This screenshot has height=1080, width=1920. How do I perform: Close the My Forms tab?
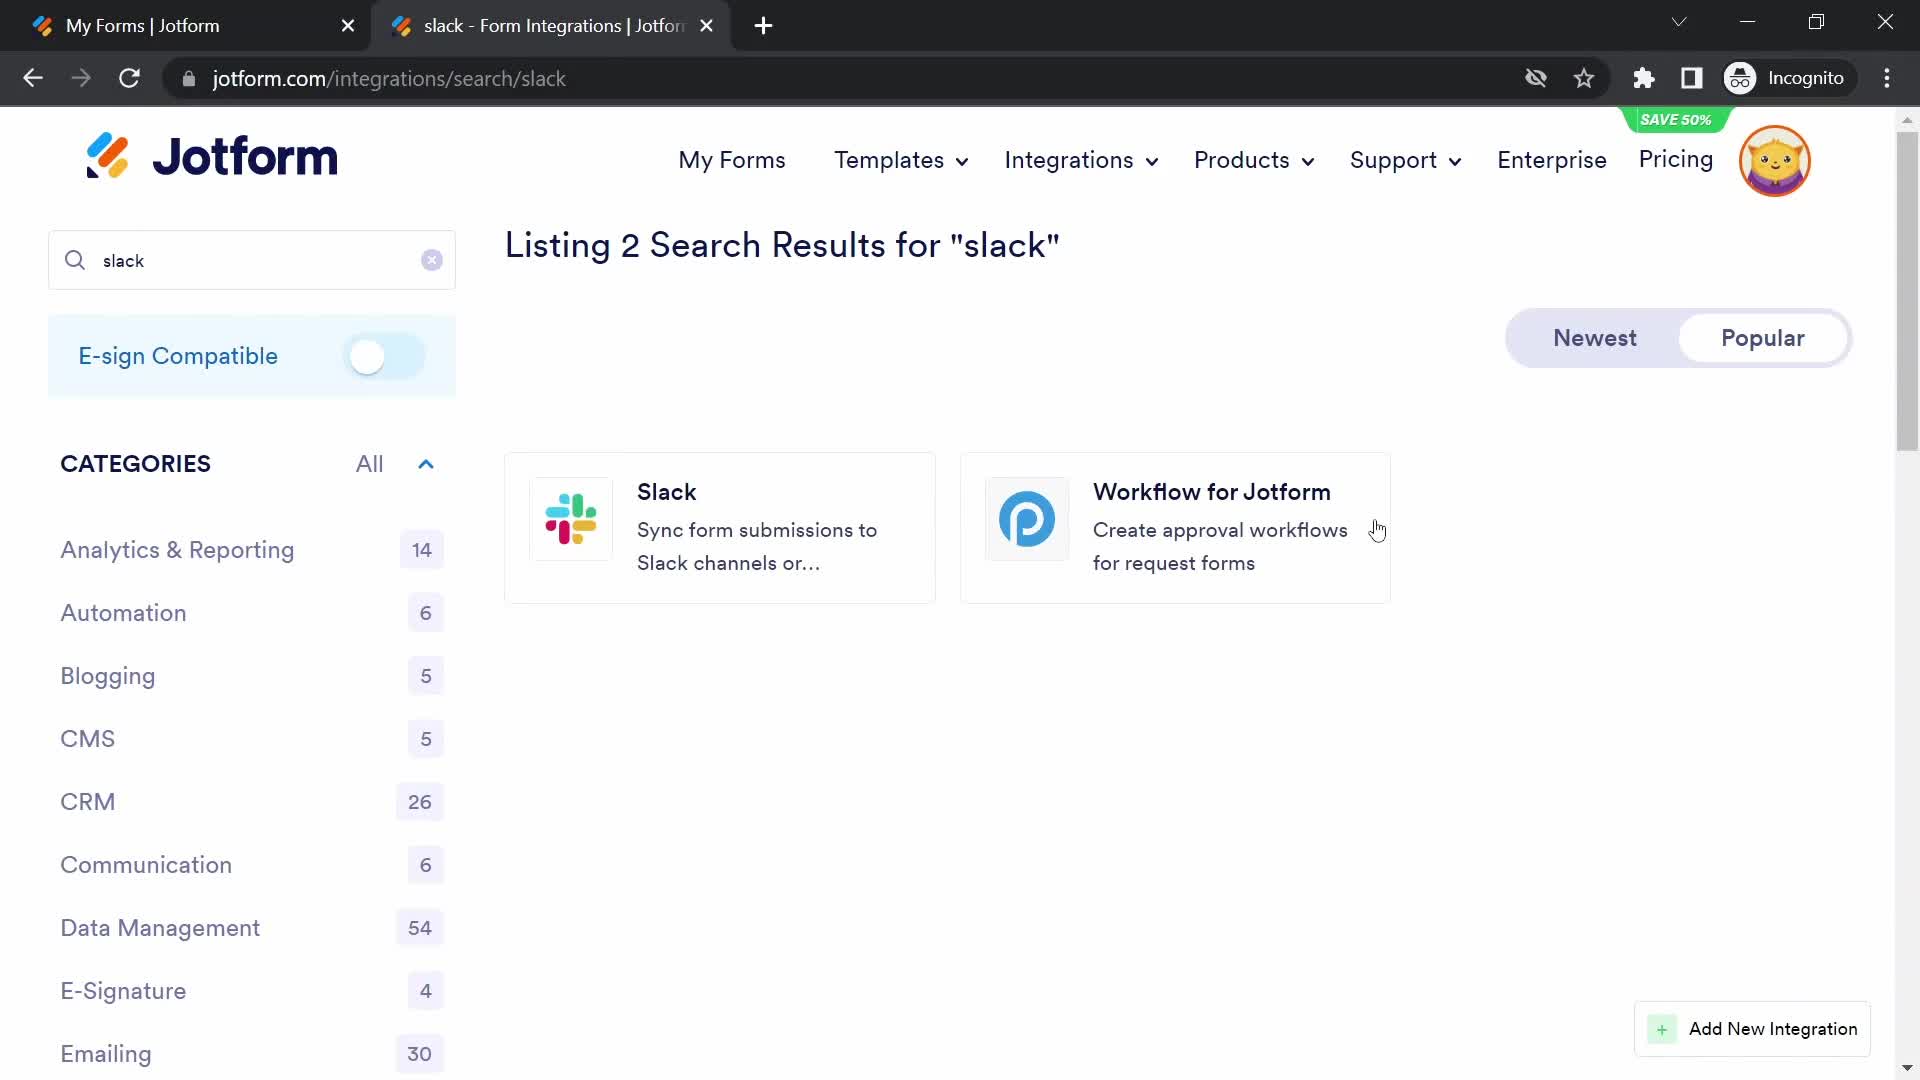click(348, 26)
